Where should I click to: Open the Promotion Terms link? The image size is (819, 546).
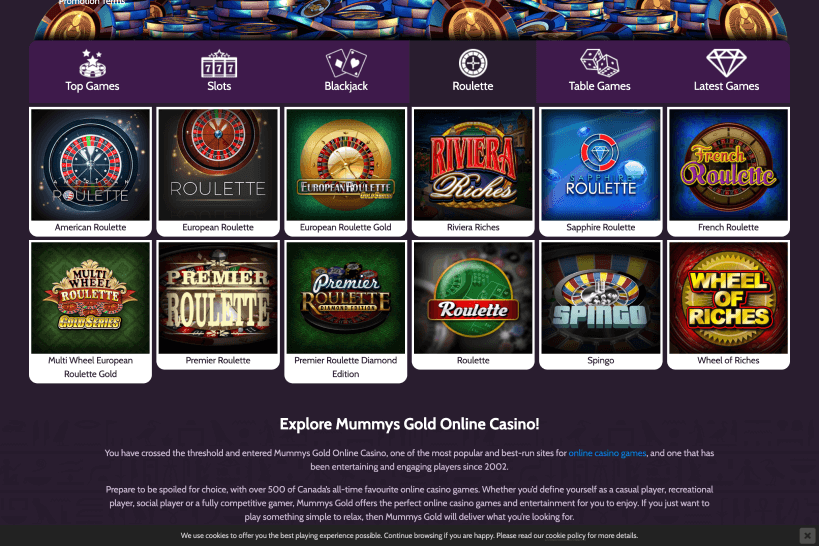click(x=92, y=2)
